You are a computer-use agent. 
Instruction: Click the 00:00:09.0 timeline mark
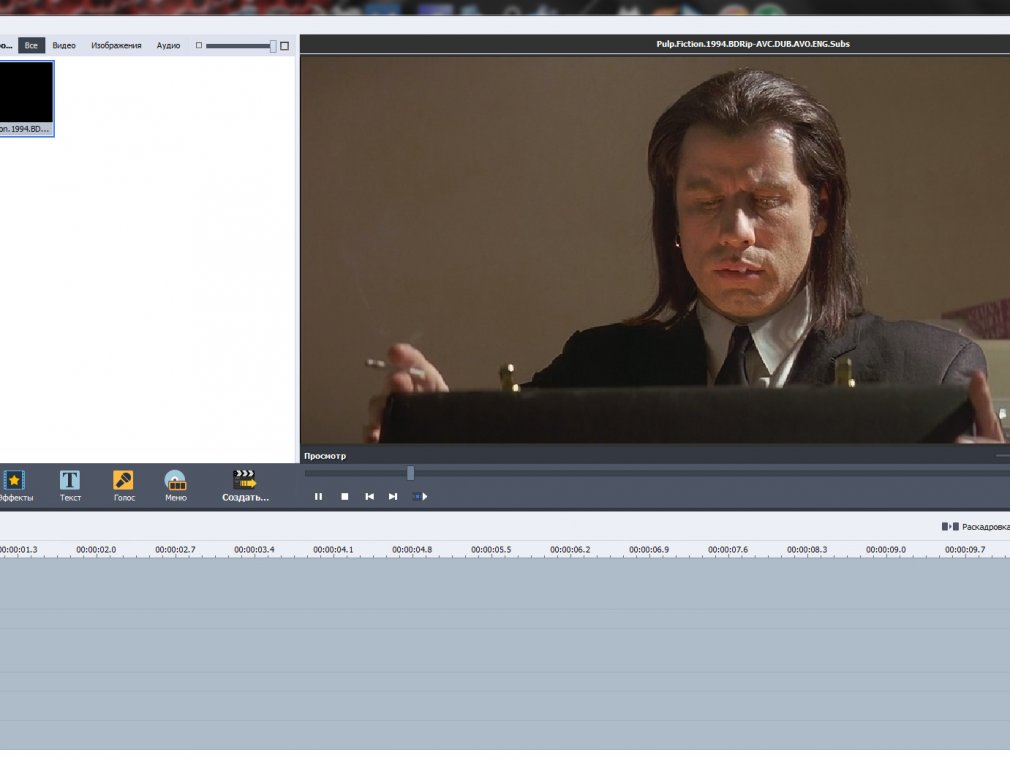[886, 550]
